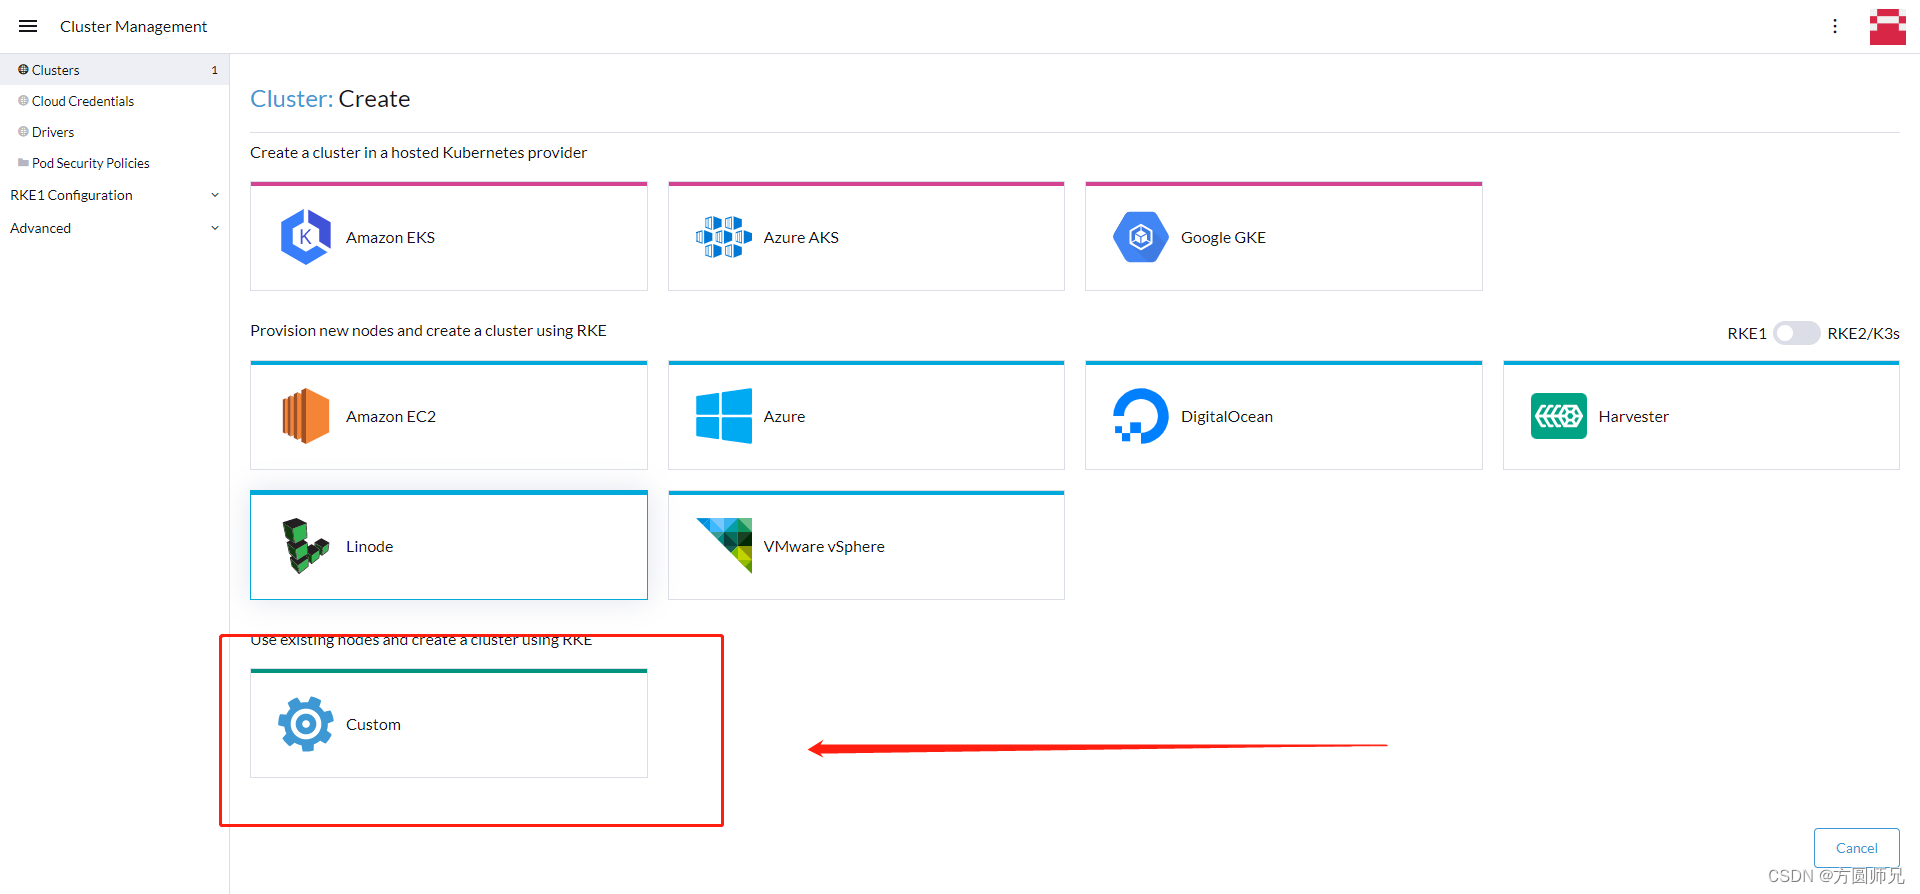Viewport: 1920px width, 894px height.
Task: Select the RKE1 toggle label
Action: pyautogui.click(x=1746, y=333)
